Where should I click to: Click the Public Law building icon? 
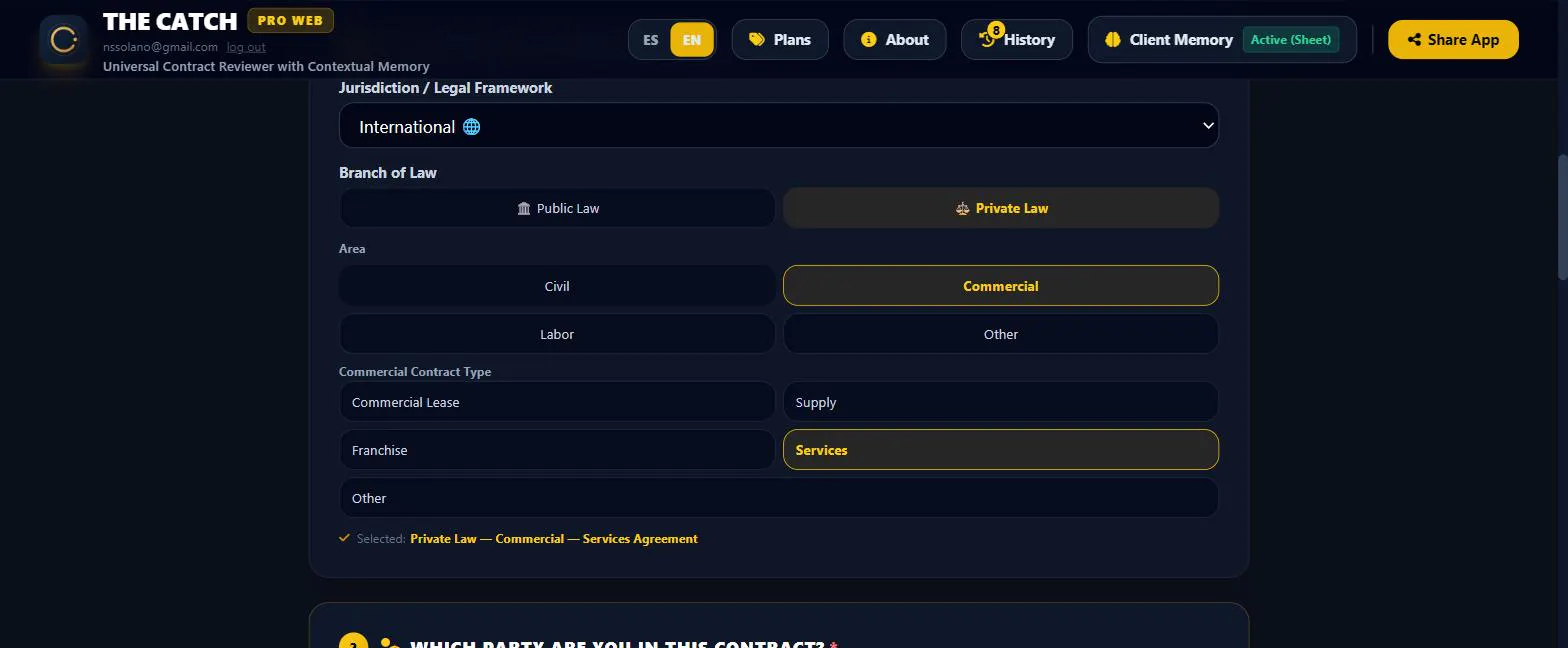click(x=524, y=208)
